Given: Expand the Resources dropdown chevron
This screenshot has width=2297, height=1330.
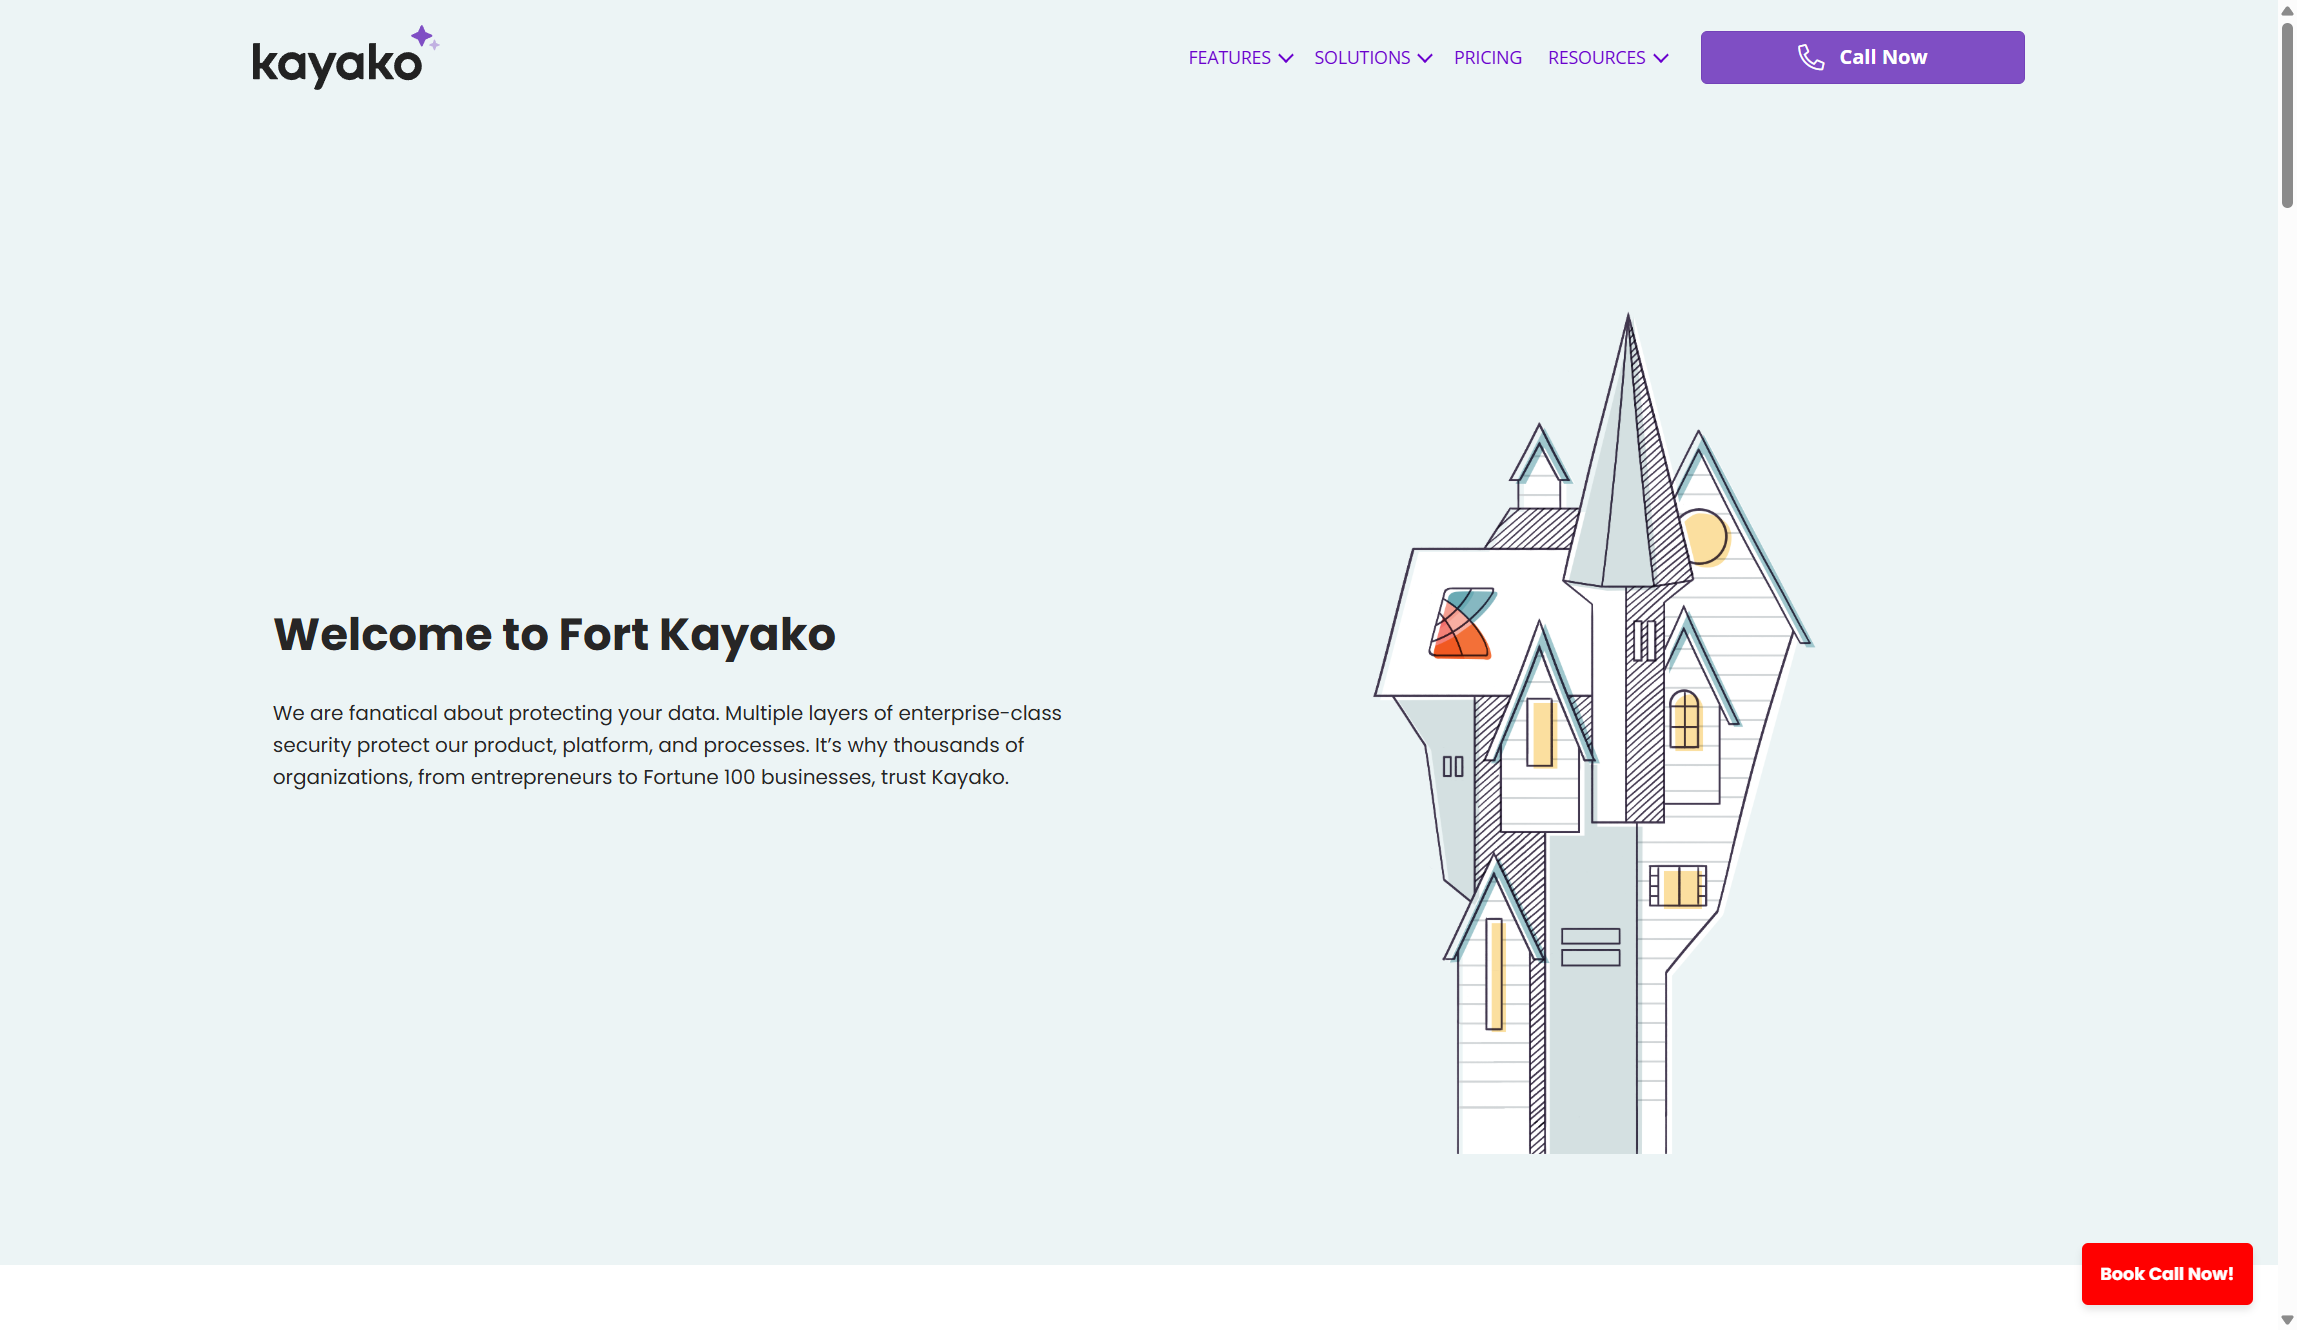Looking at the screenshot, I should pos(1661,58).
